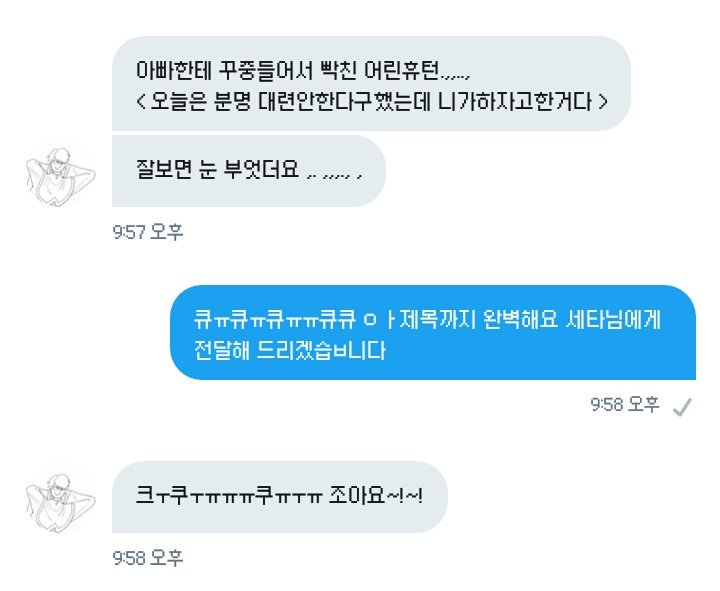Click "전달해 드리겠습ㅂ니다" line in blue bubble

[289, 350]
